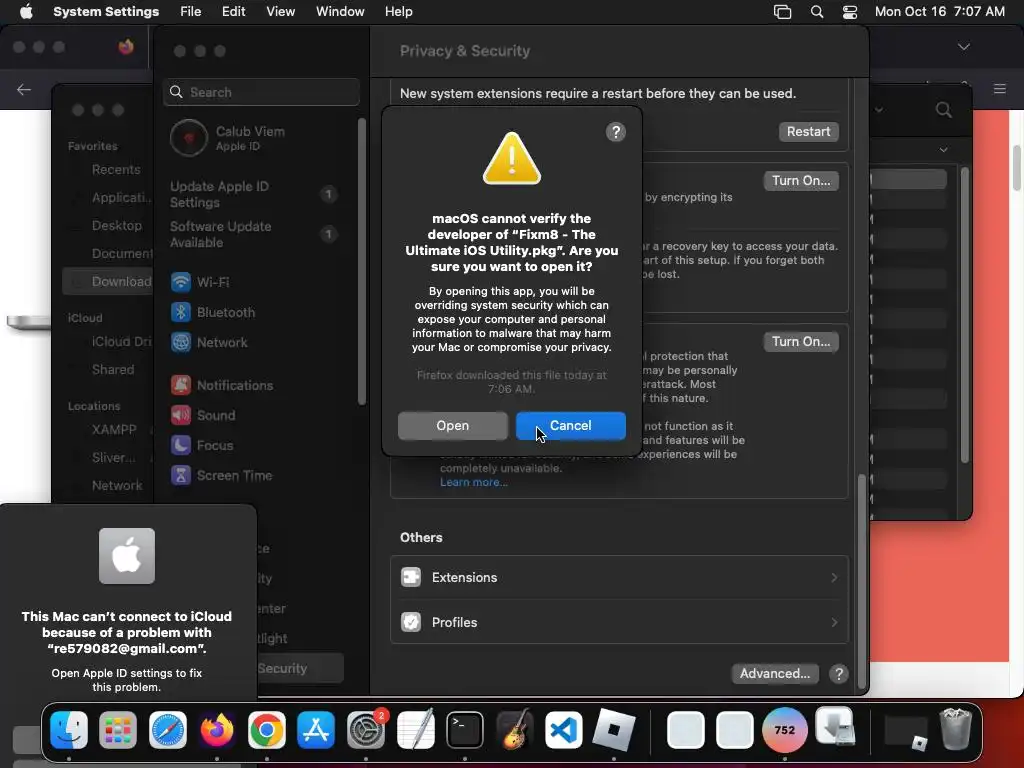
Task: Expand the Extensions row
Action: point(619,578)
